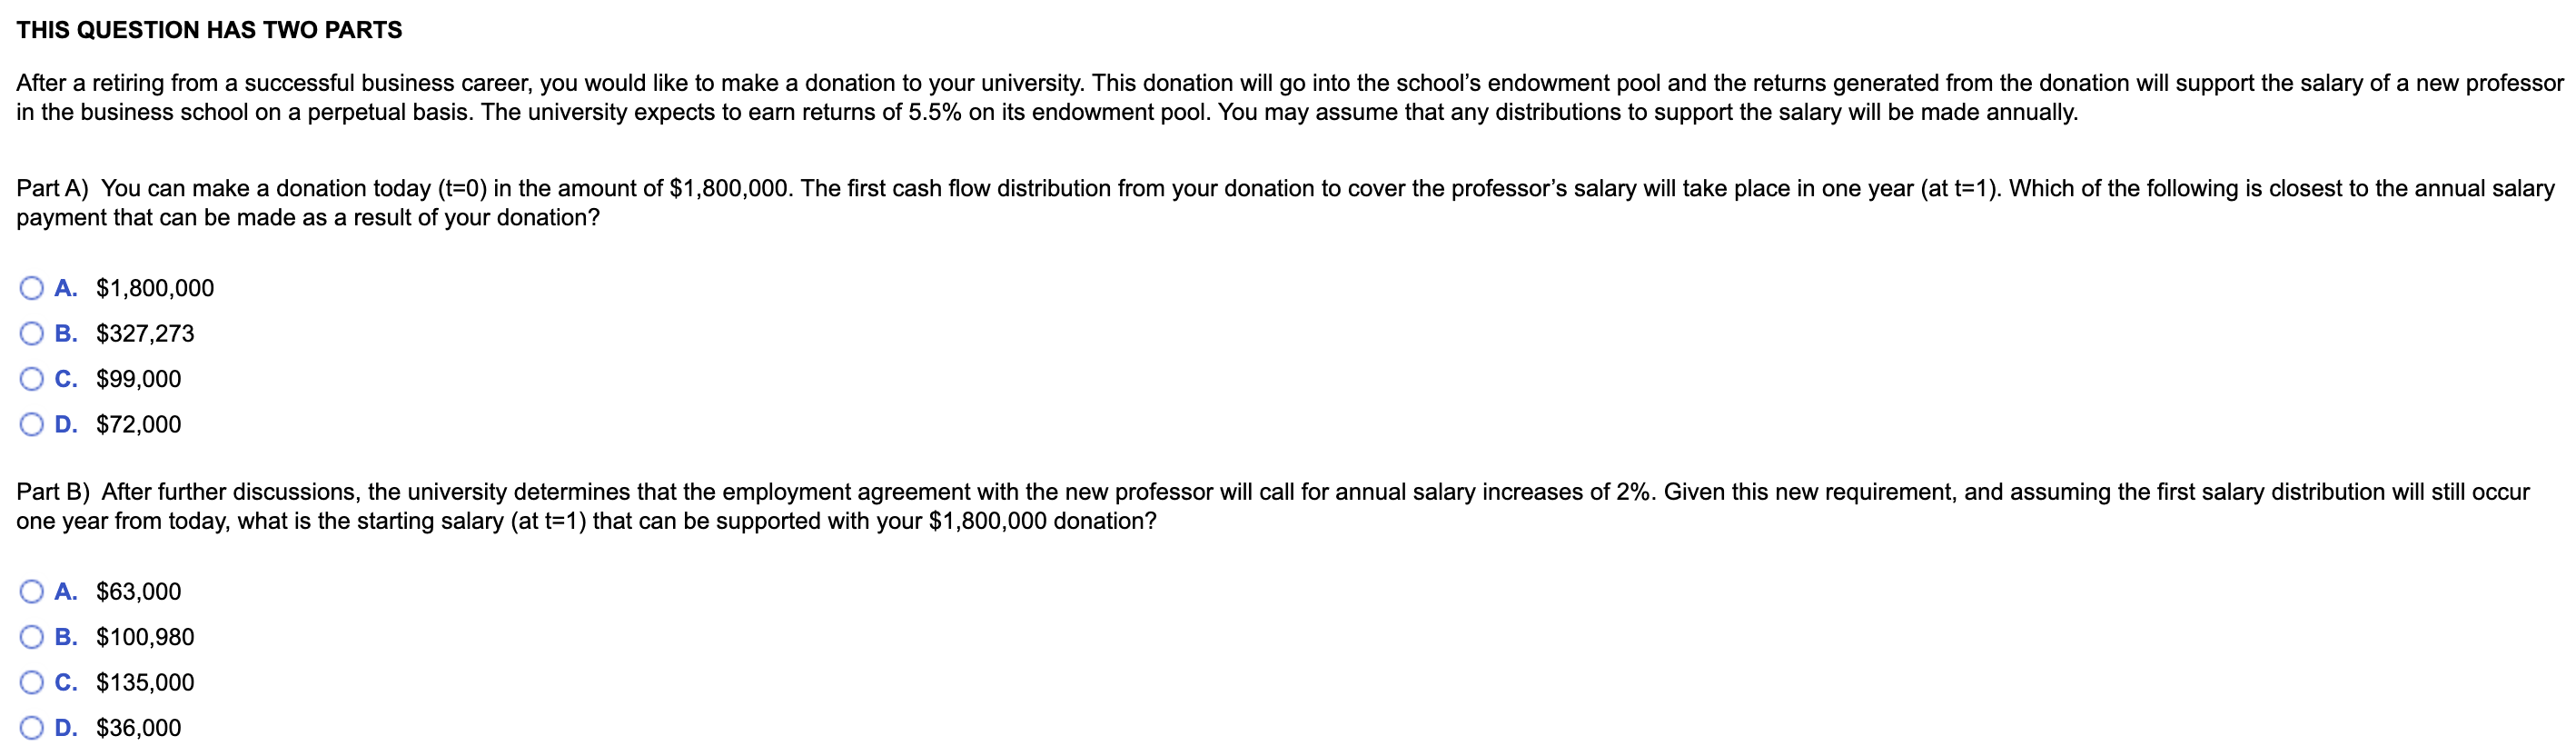Select option B ($327,273) in Part A
2576x756 pixels.
pyautogui.click(x=32, y=333)
